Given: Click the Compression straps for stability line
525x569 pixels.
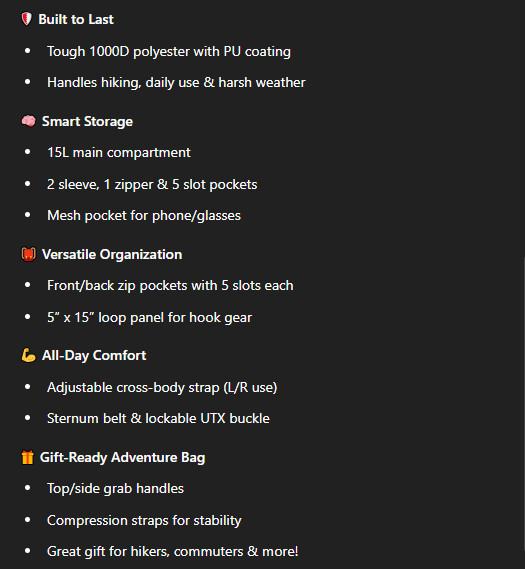Looking at the screenshot, I should coord(144,520).
